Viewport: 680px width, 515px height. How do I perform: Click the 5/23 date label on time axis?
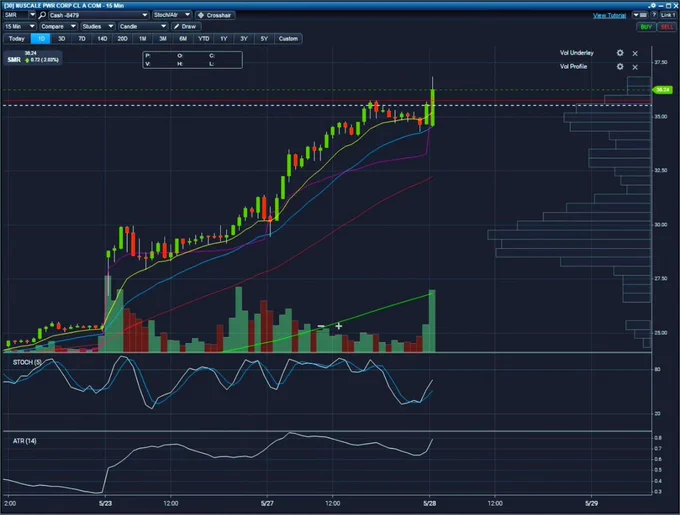pyautogui.click(x=105, y=503)
